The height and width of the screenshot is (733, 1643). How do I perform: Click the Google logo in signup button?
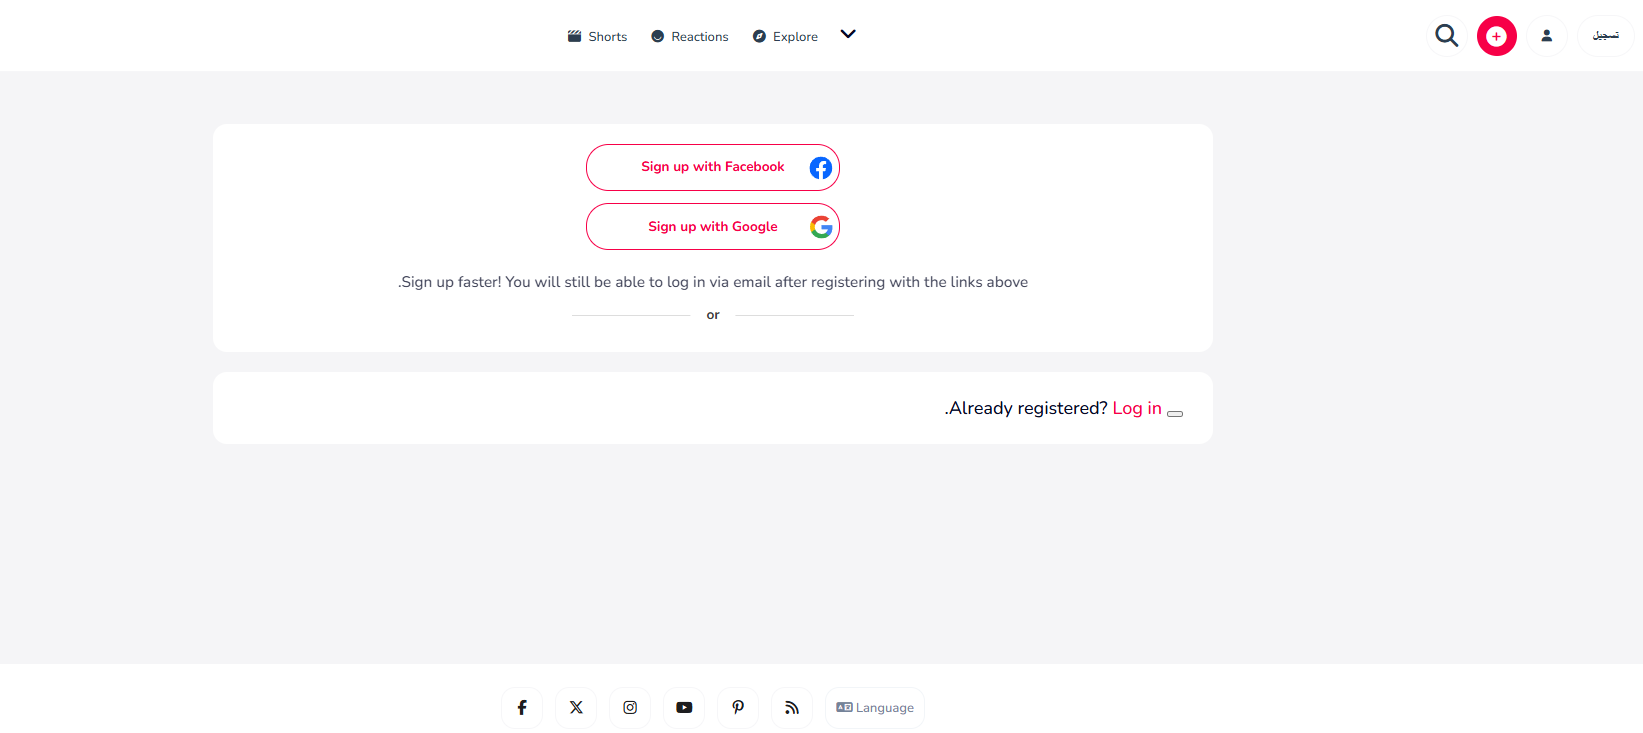pyautogui.click(x=821, y=227)
